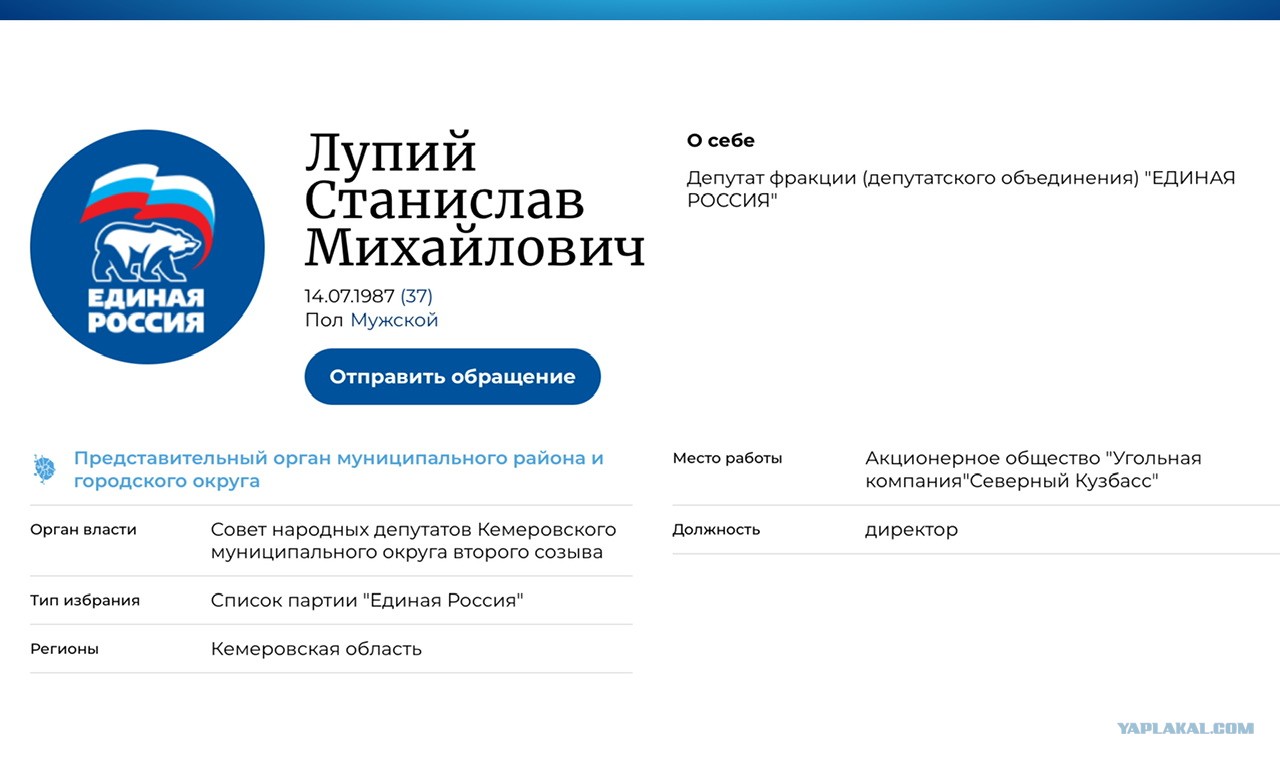
Task: Select the Кемеровская область value
Action: coord(316,649)
